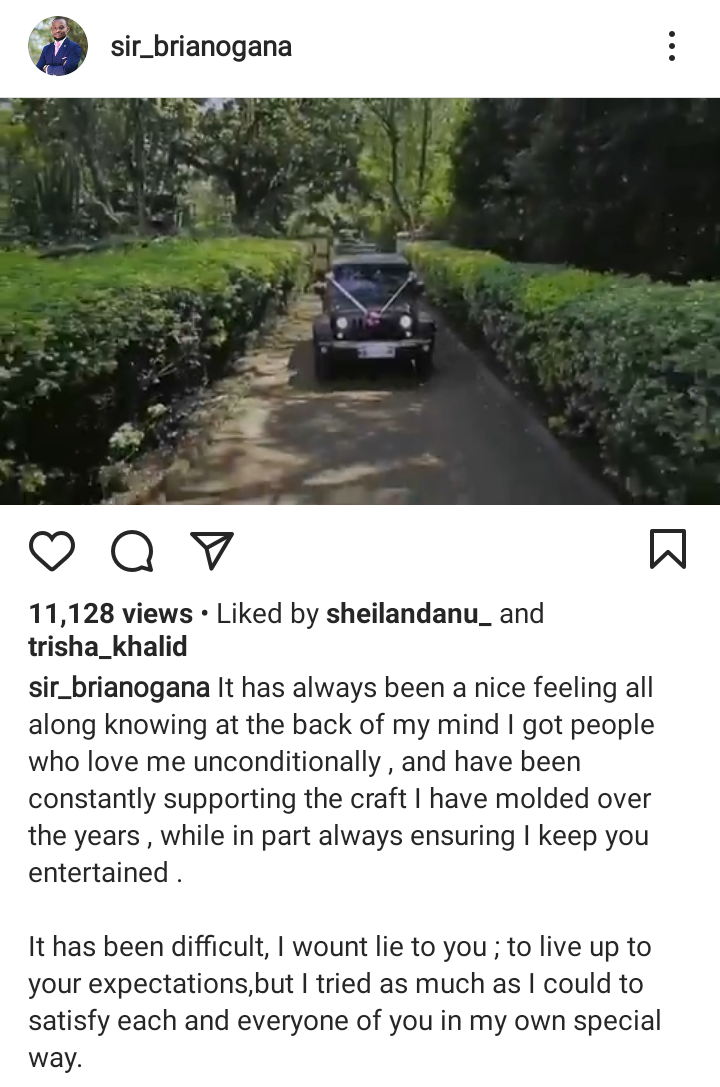Click the "Liked by" text
The width and height of the screenshot is (720, 1087).
(x=267, y=614)
